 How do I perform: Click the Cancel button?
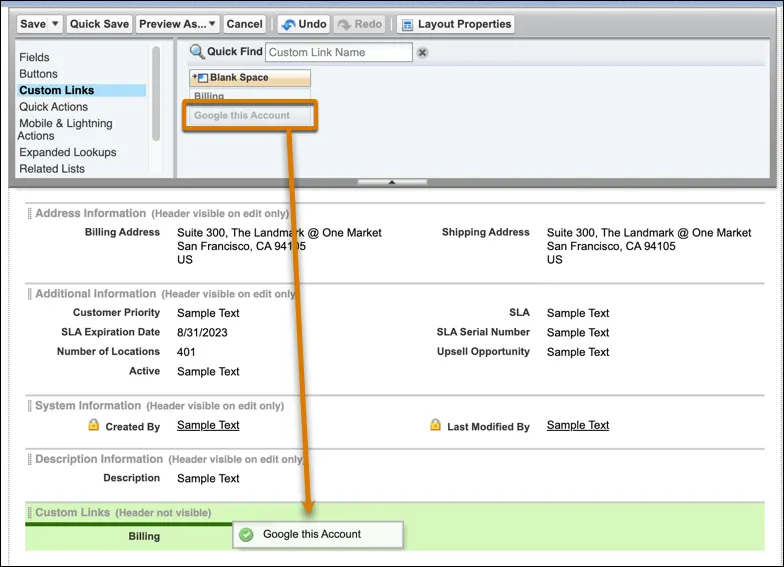(x=244, y=24)
